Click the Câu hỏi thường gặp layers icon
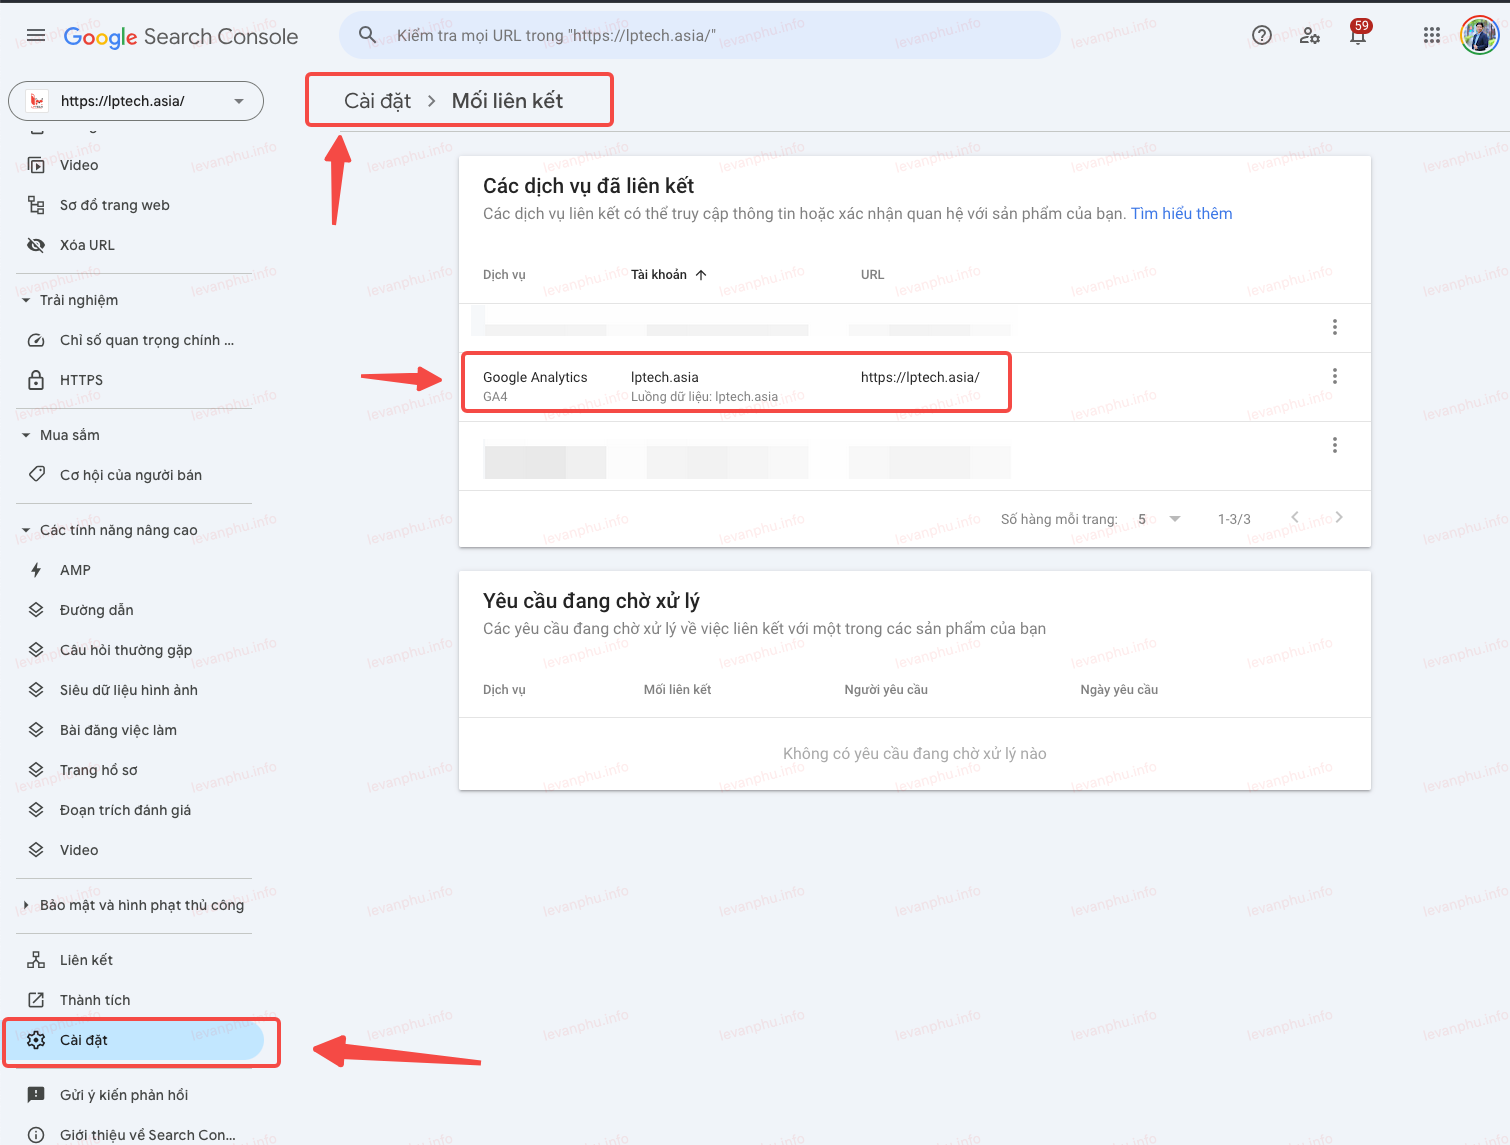The image size is (1510, 1145). (36, 650)
